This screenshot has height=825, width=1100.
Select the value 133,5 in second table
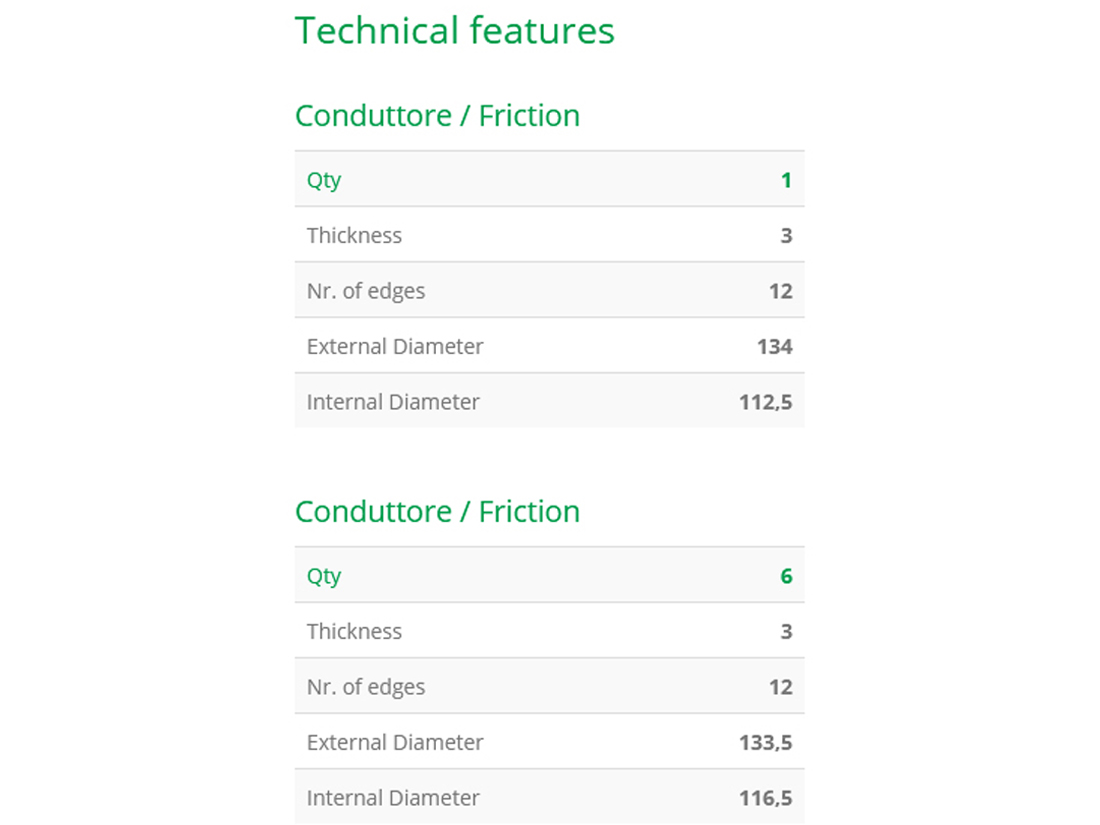[765, 742]
